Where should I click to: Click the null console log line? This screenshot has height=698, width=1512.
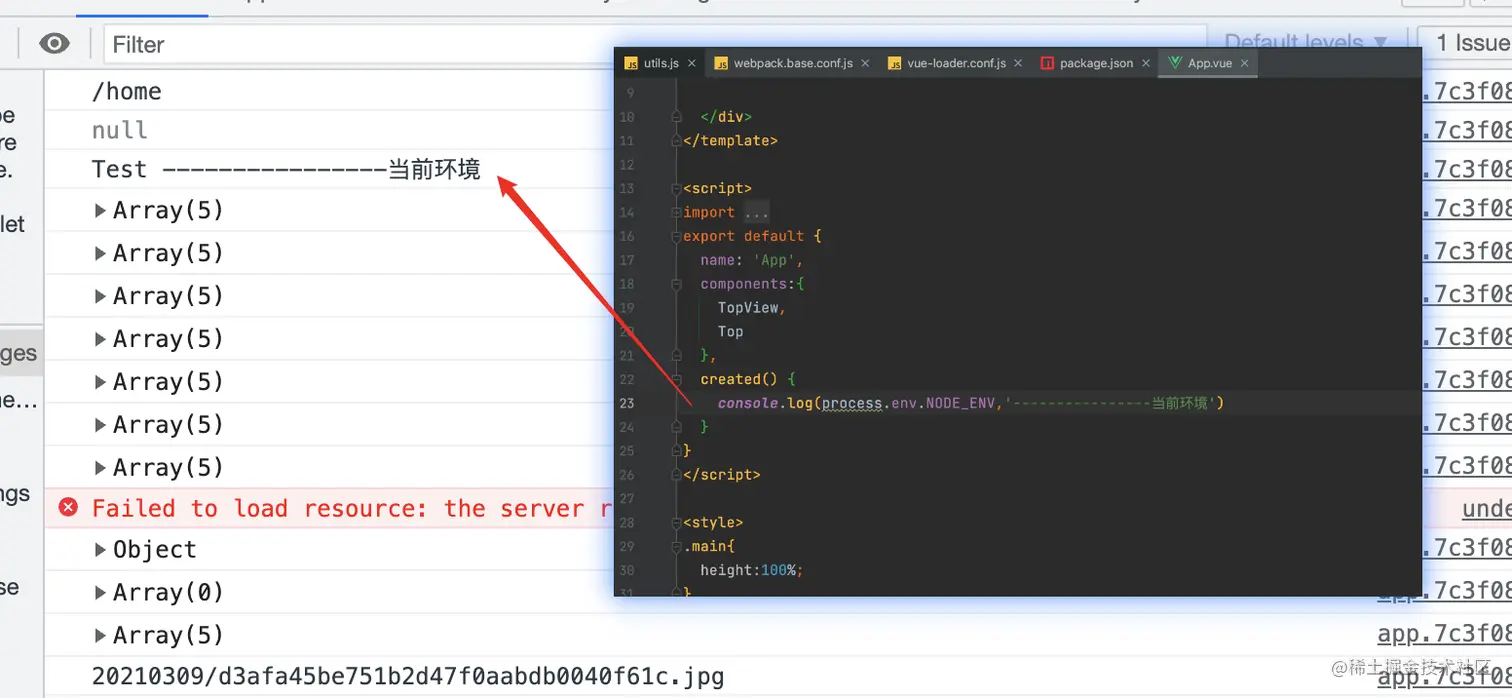pos(120,130)
